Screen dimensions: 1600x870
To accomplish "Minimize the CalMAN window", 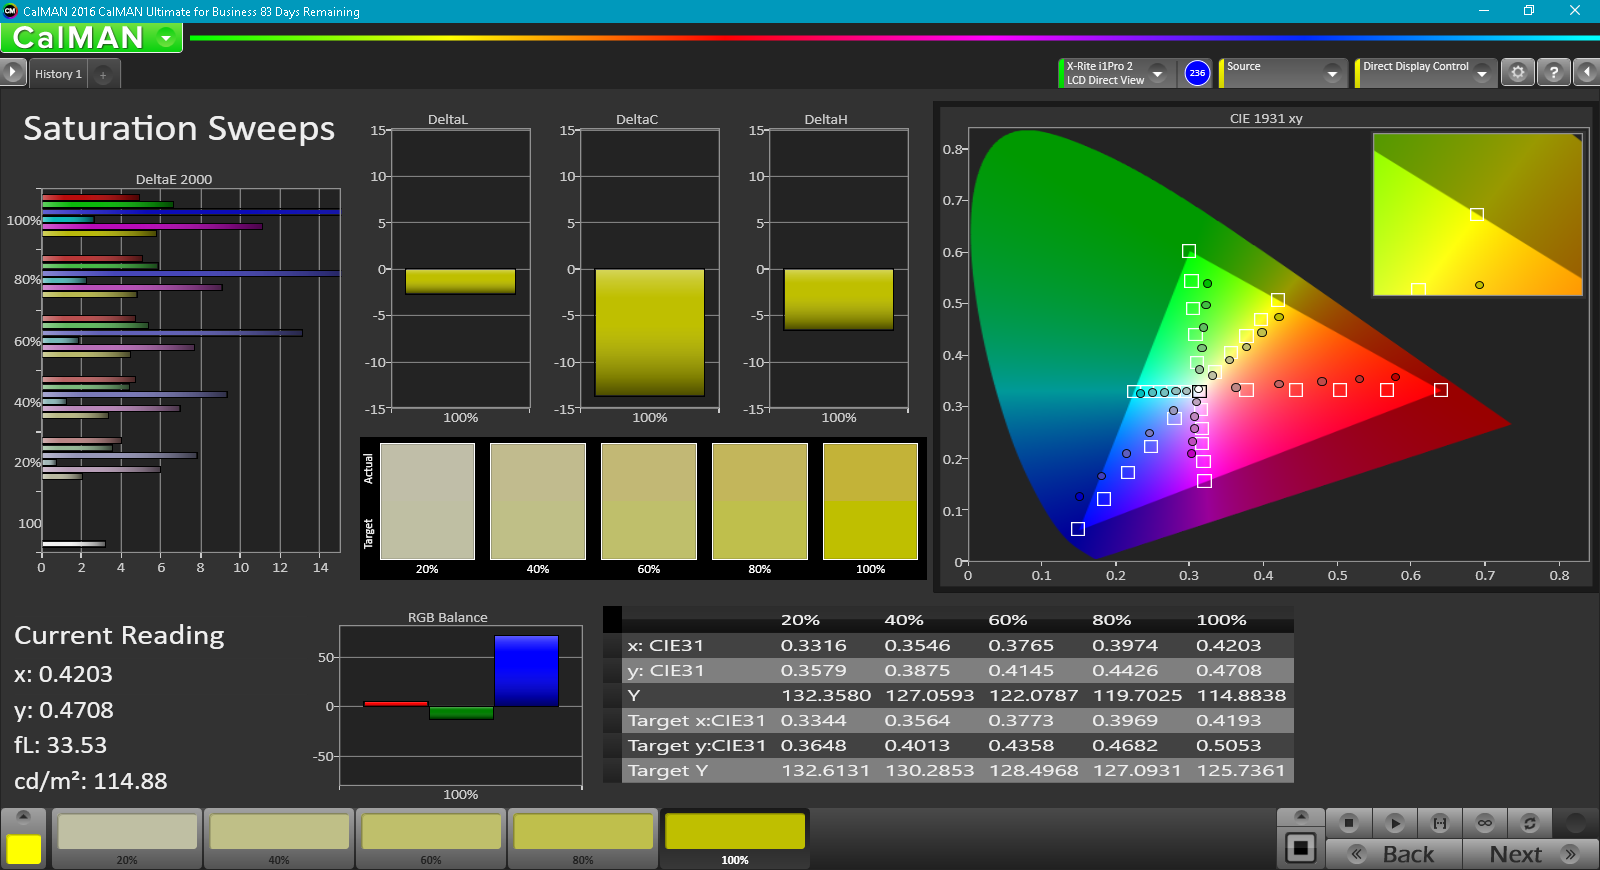I will (x=1483, y=11).
